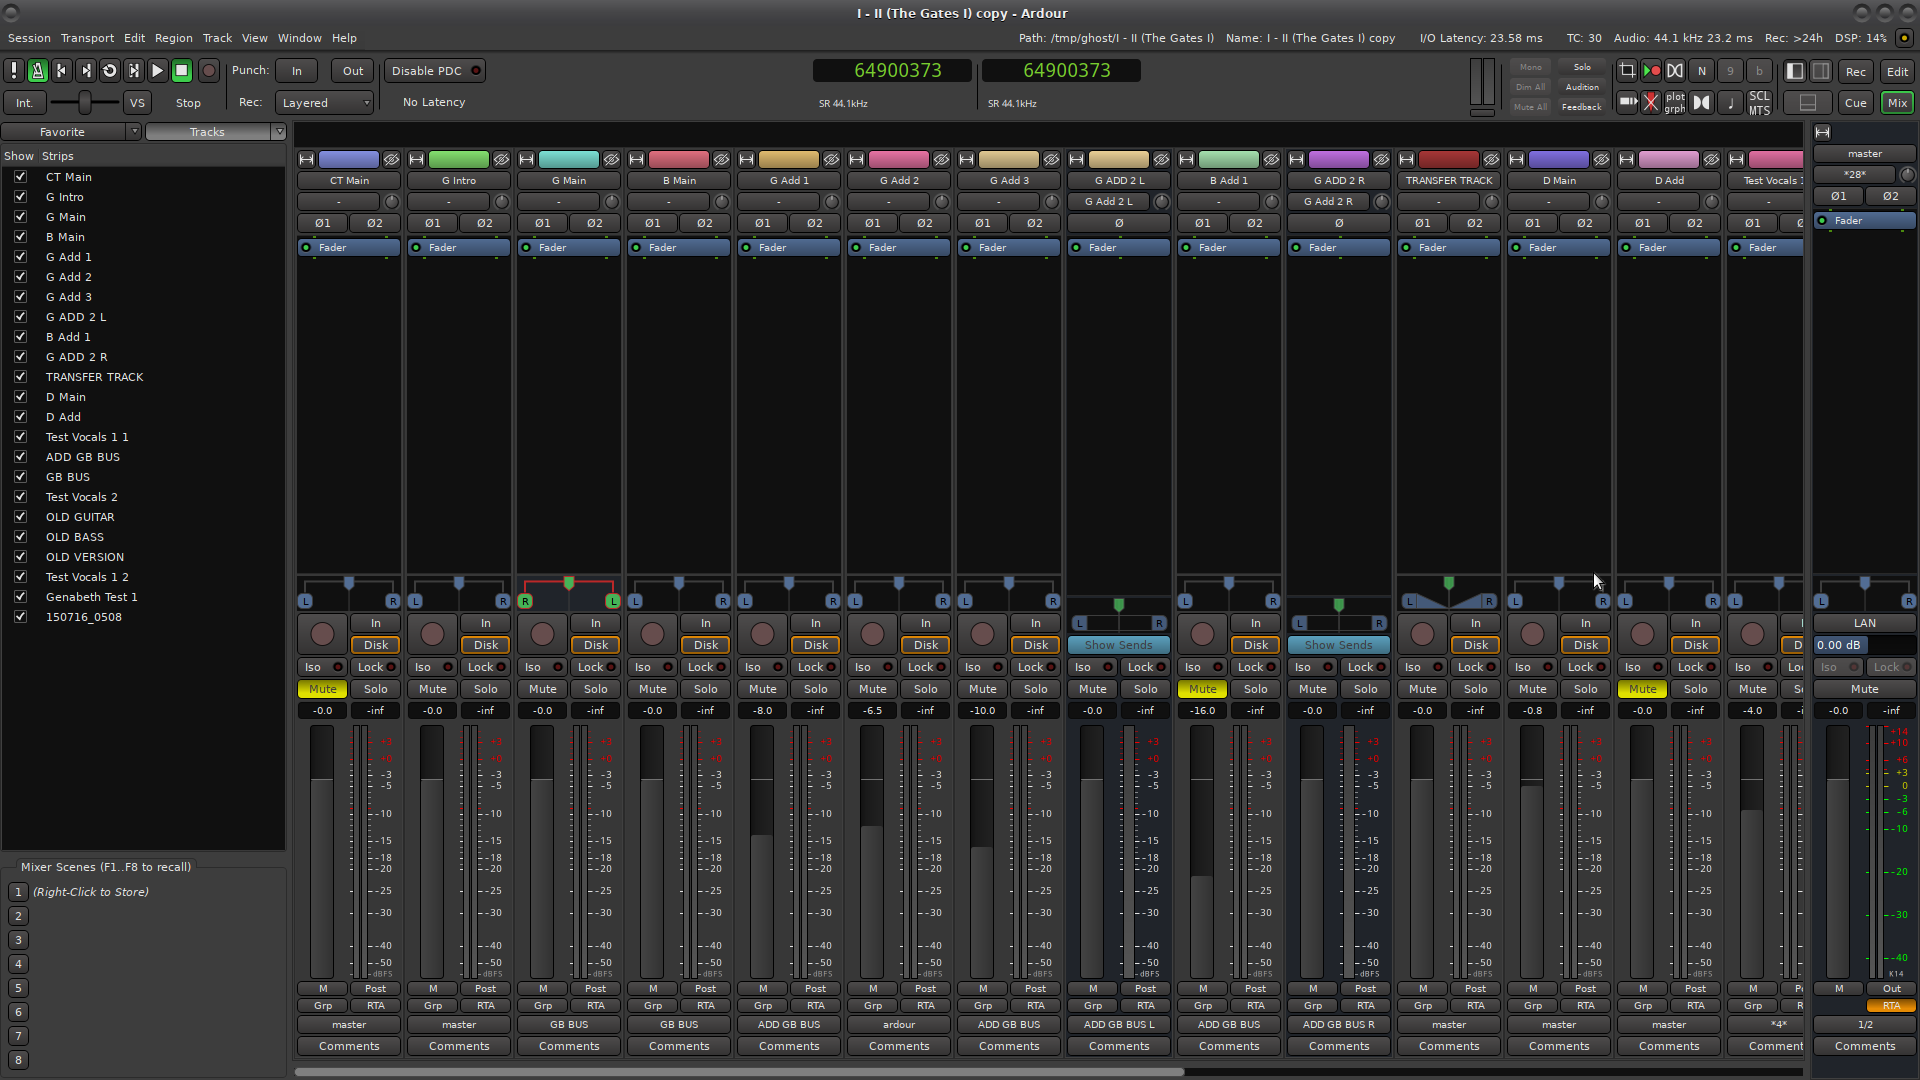Click the MIDI panic exclamation icon

(13, 71)
